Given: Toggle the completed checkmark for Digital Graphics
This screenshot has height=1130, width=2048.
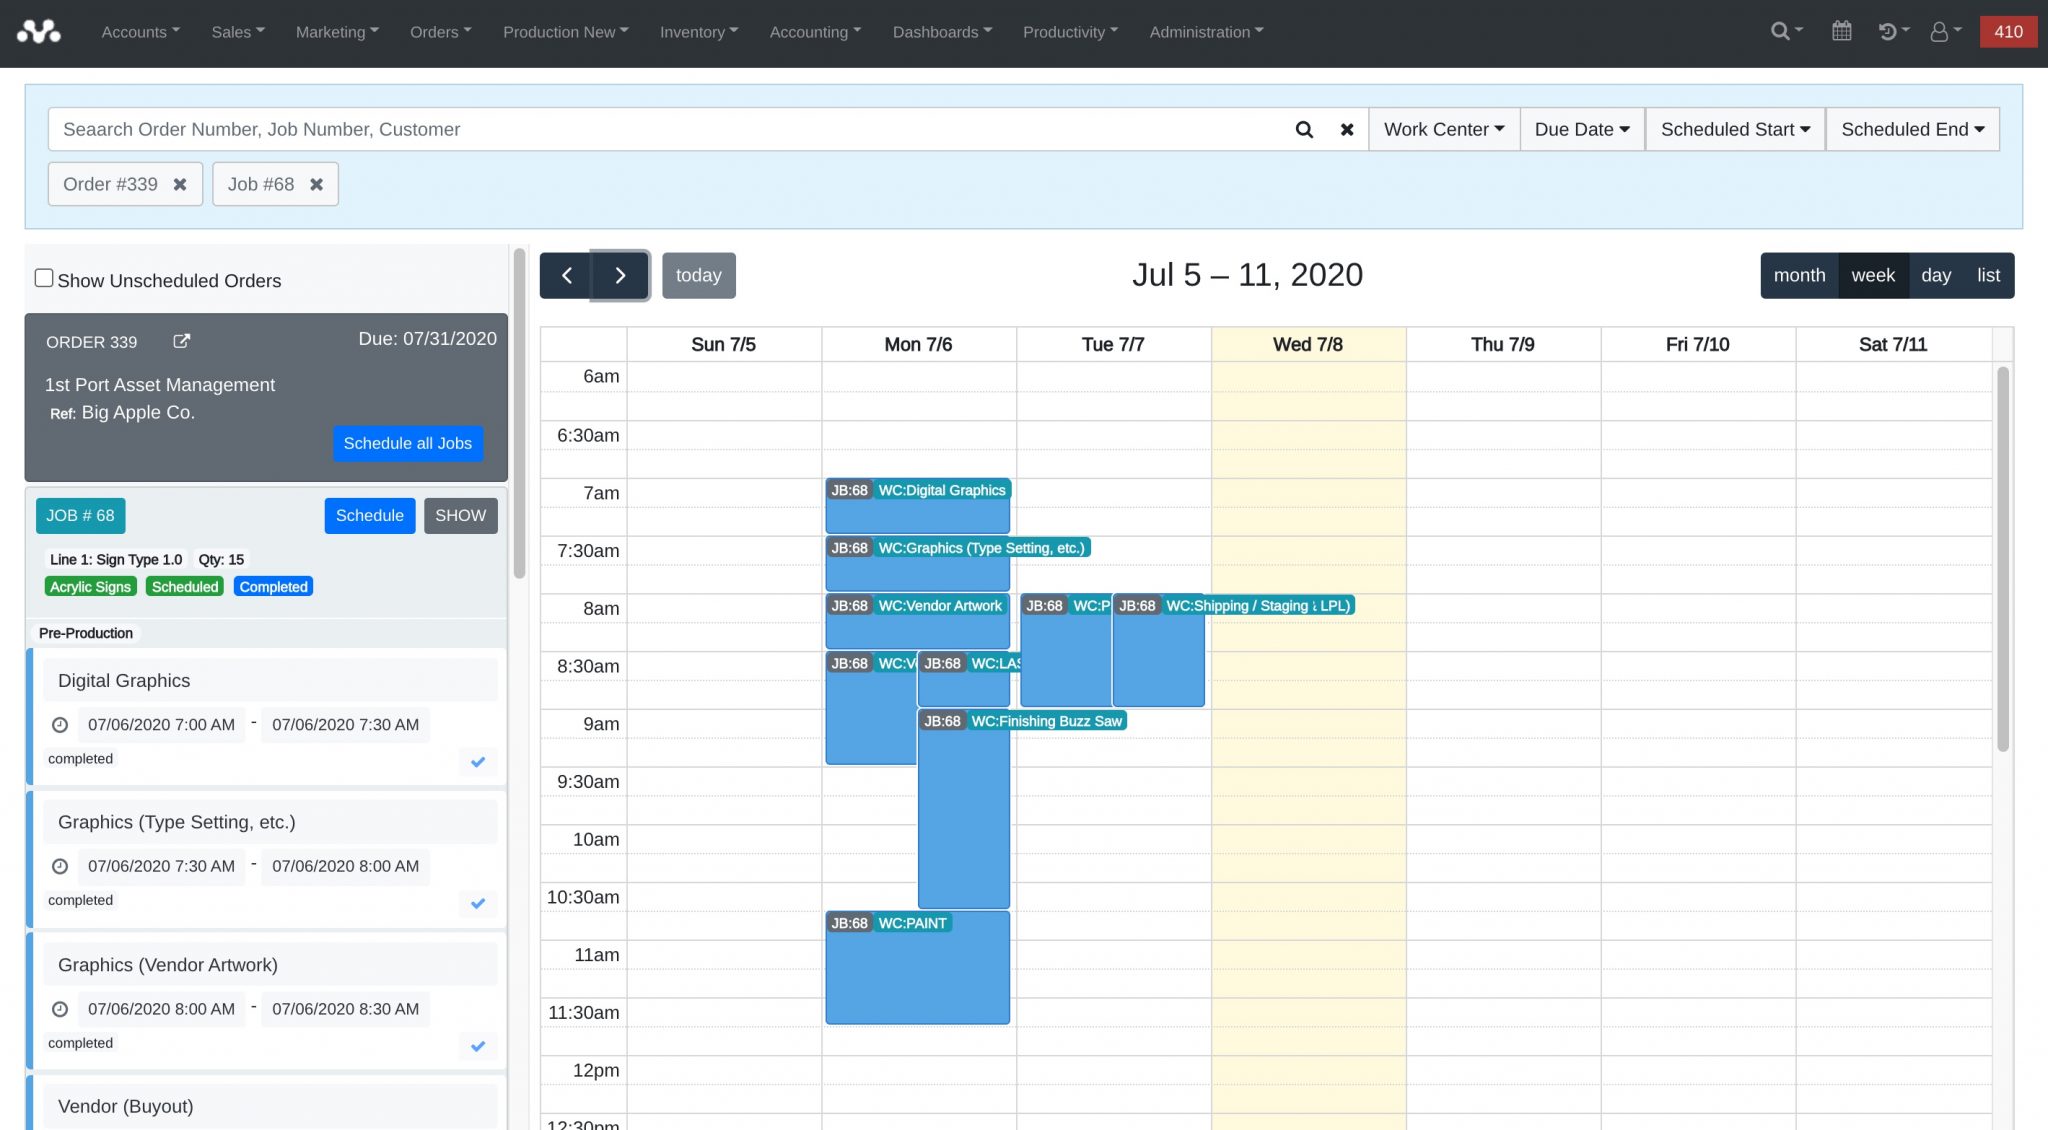Looking at the screenshot, I should click(x=478, y=762).
